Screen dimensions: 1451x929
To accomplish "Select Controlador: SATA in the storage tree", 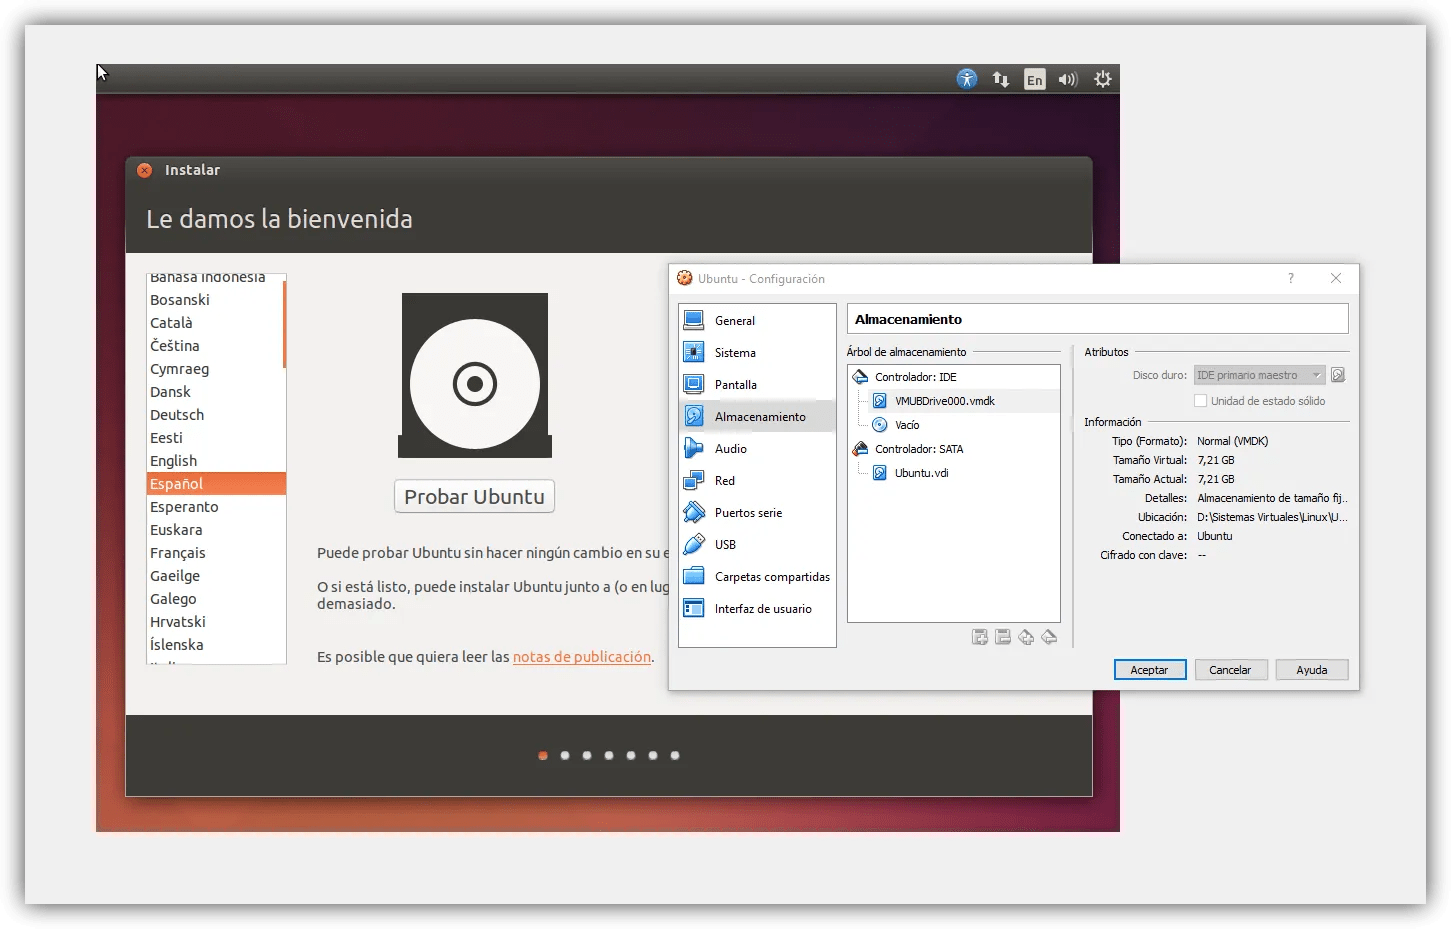I will (917, 449).
